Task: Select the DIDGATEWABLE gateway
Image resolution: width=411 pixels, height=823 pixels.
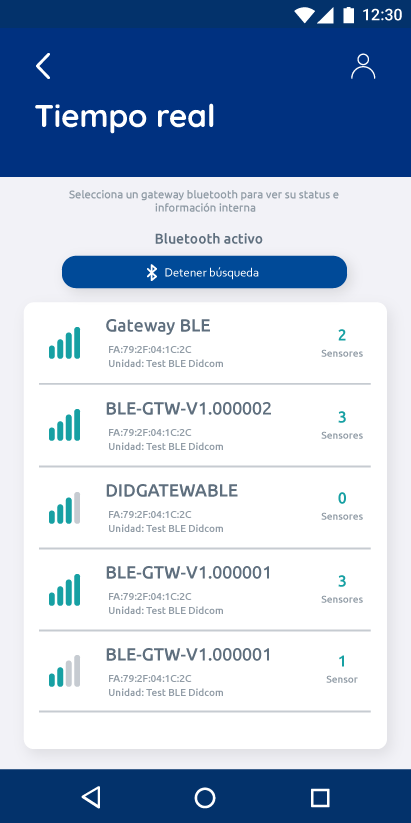Action: pyautogui.click(x=205, y=508)
